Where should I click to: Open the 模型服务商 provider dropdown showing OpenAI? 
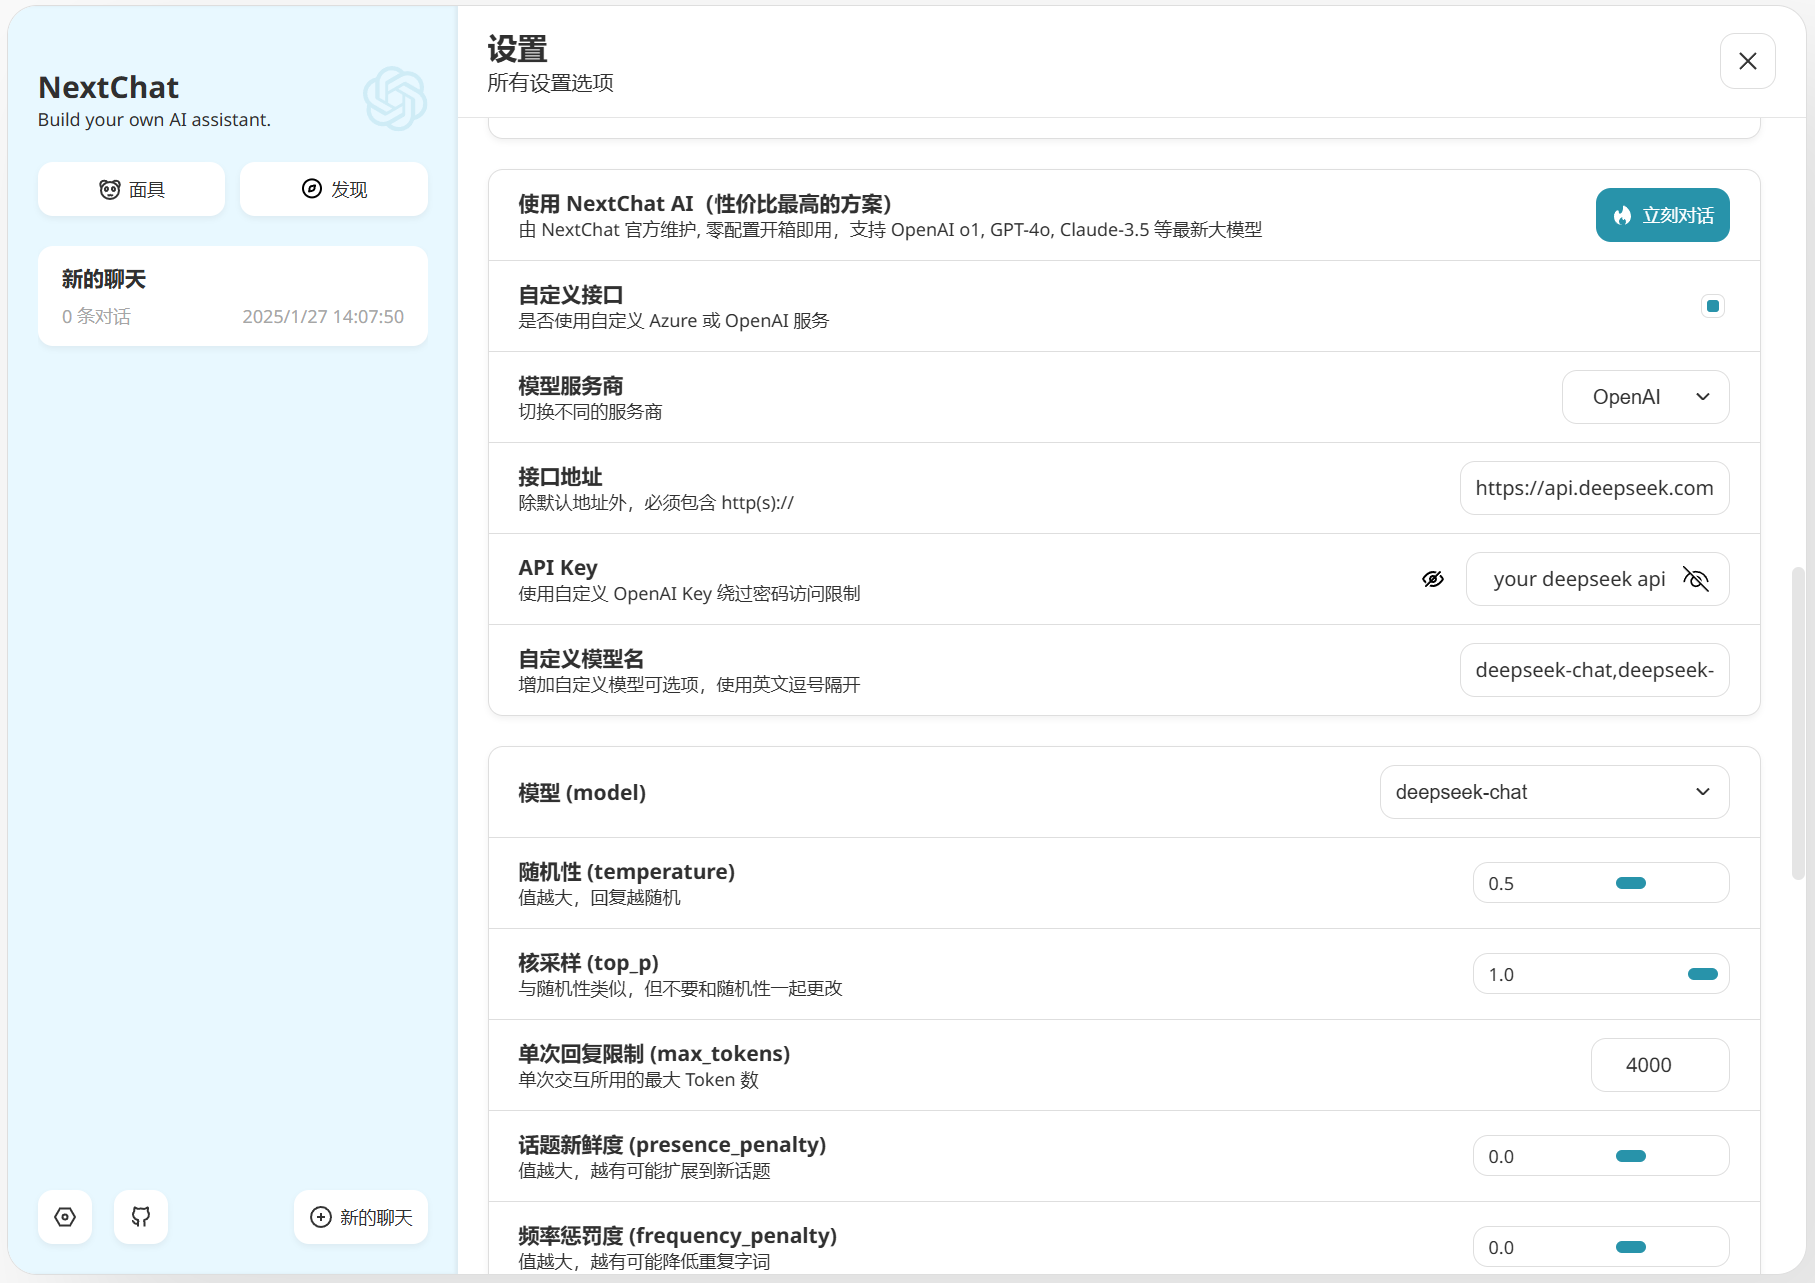1644,397
